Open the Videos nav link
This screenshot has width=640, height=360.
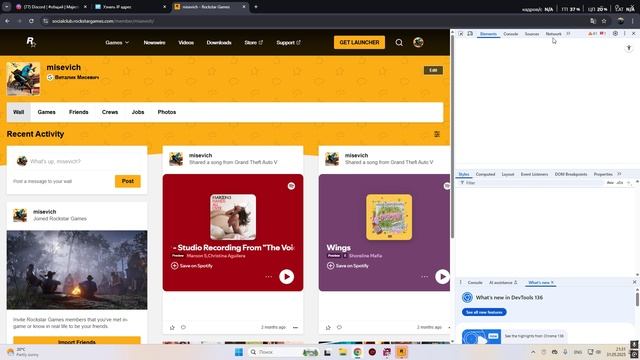tap(186, 42)
